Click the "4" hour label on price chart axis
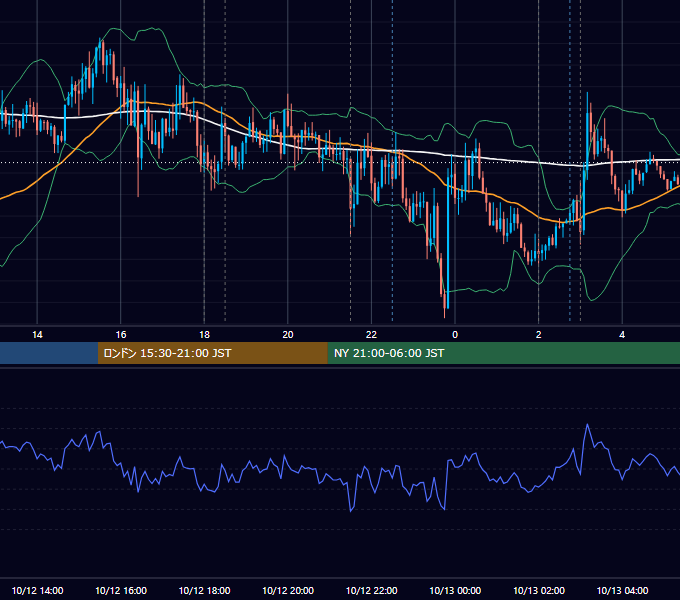Image resolution: width=680 pixels, height=600 pixels. 622,335
